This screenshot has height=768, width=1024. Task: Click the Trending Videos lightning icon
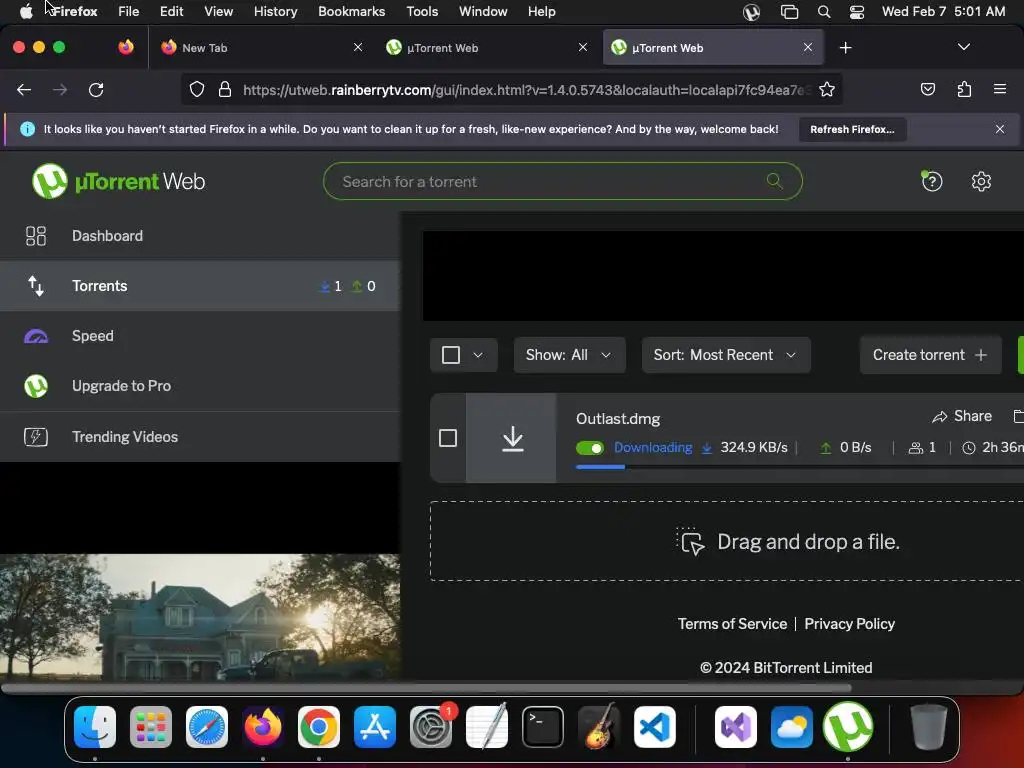(36, 436)
